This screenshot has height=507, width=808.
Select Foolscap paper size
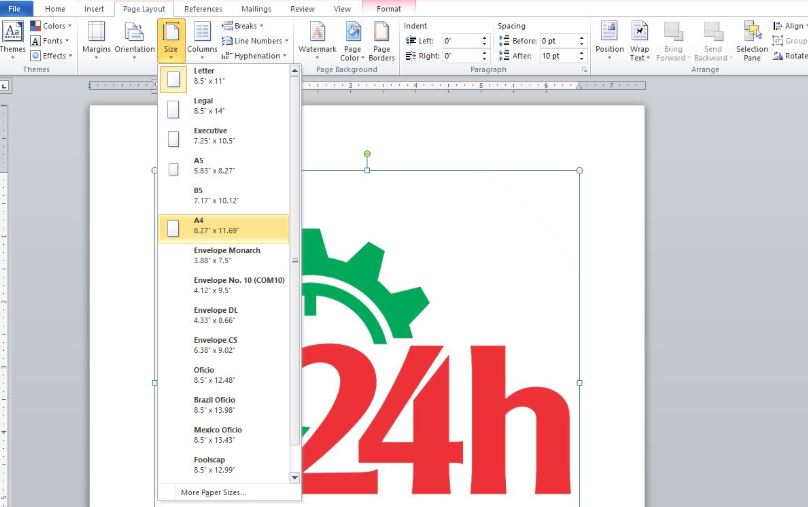coord(224,467)
